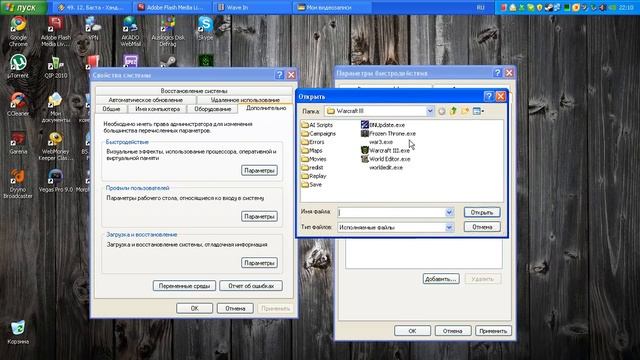Switch to Мои видеозаписи taskbar item

pyautogui.click(x=332, y=7)
